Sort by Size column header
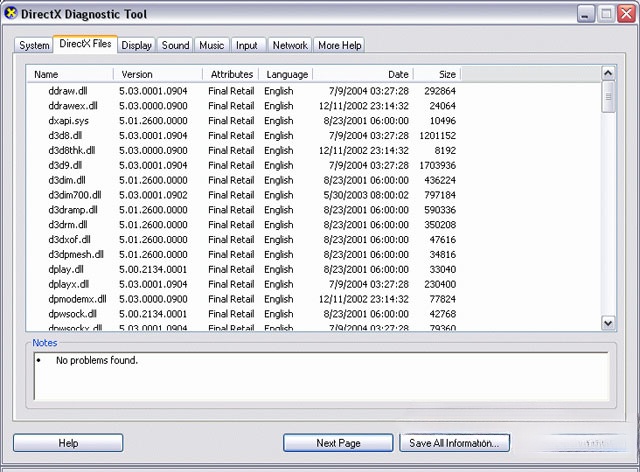Screen dimensions: 640x472 (x=437, y=74)
